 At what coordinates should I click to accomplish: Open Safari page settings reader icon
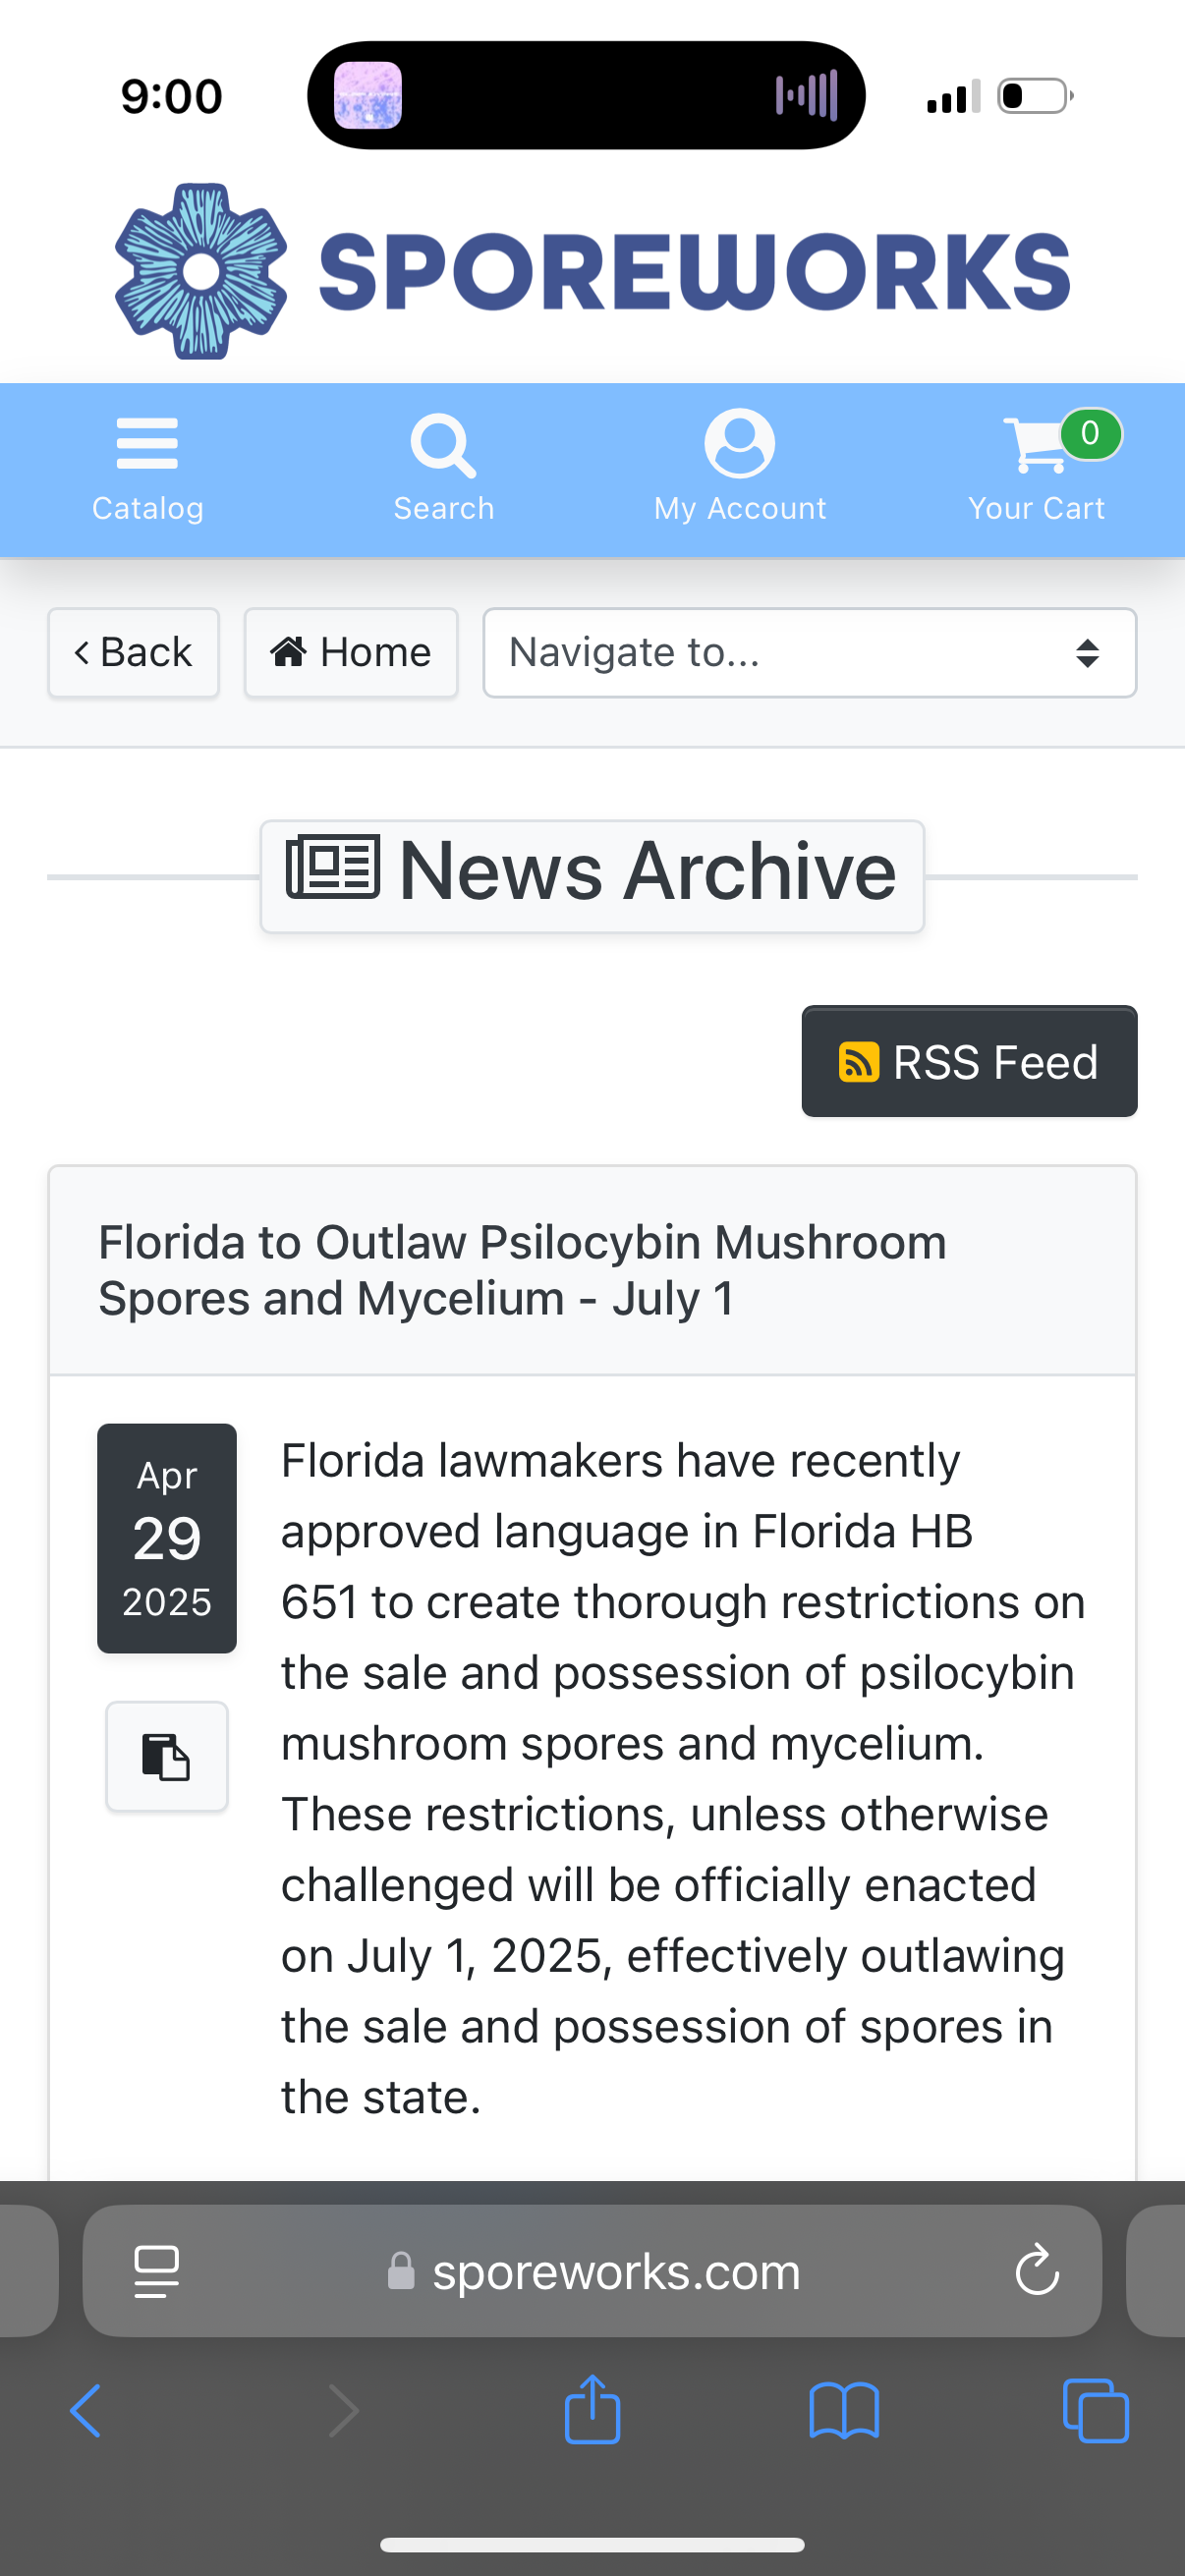pyautogui.click(x=156, y=2271)
